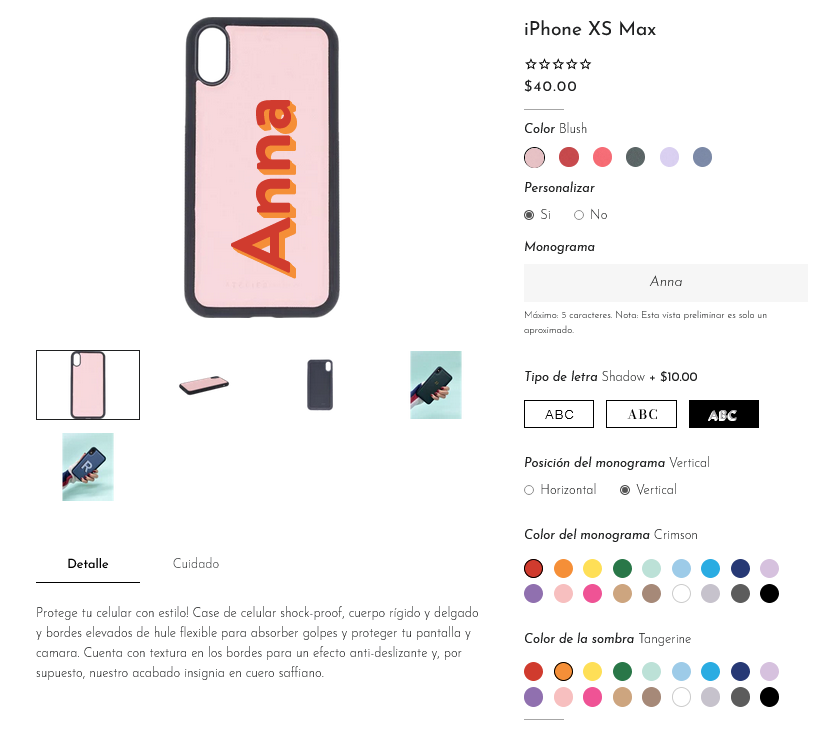Open thumbnail of hand holding green case
The image size is (836, 732).
tap(436, 384)
